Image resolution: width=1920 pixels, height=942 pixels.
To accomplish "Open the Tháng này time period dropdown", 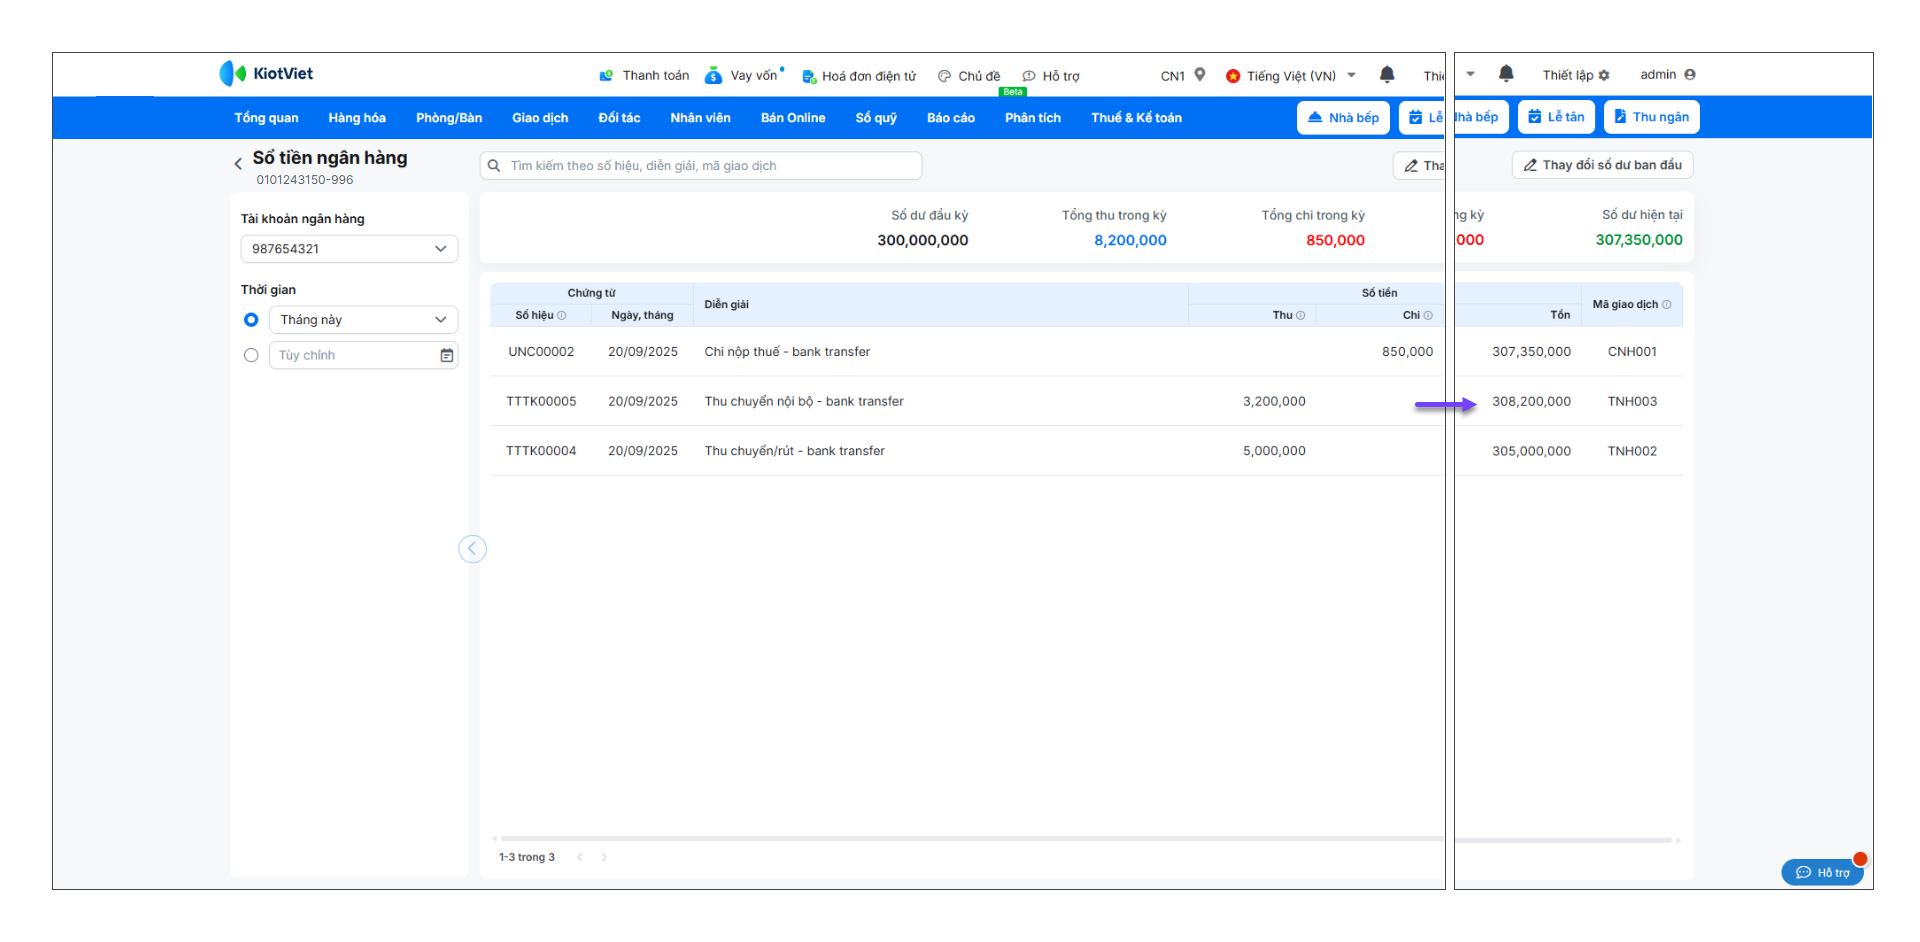I will [x=363, y=320].
